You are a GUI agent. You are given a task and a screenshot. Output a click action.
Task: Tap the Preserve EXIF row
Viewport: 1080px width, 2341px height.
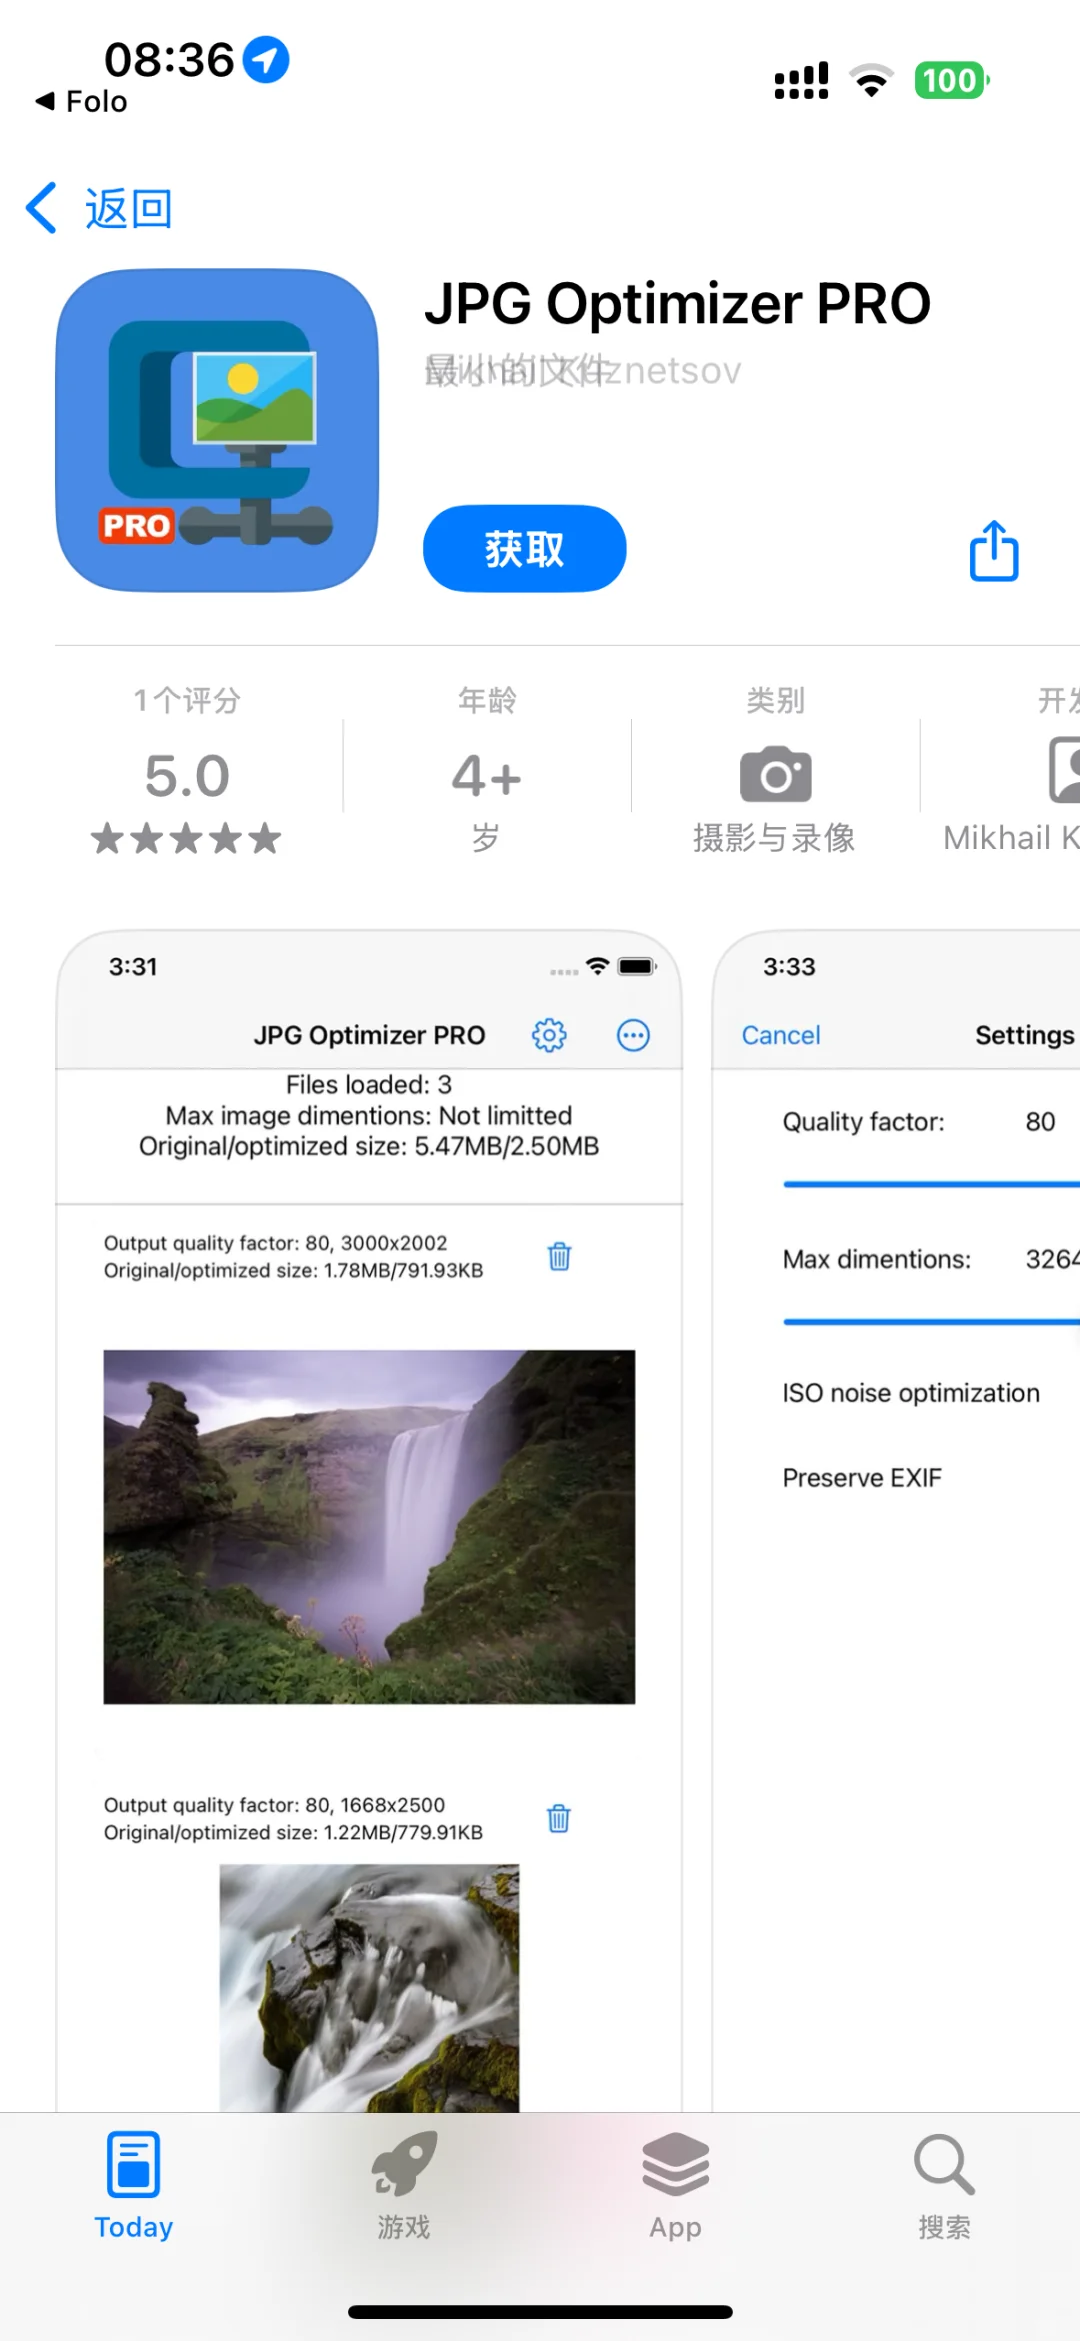point(862,1478)
